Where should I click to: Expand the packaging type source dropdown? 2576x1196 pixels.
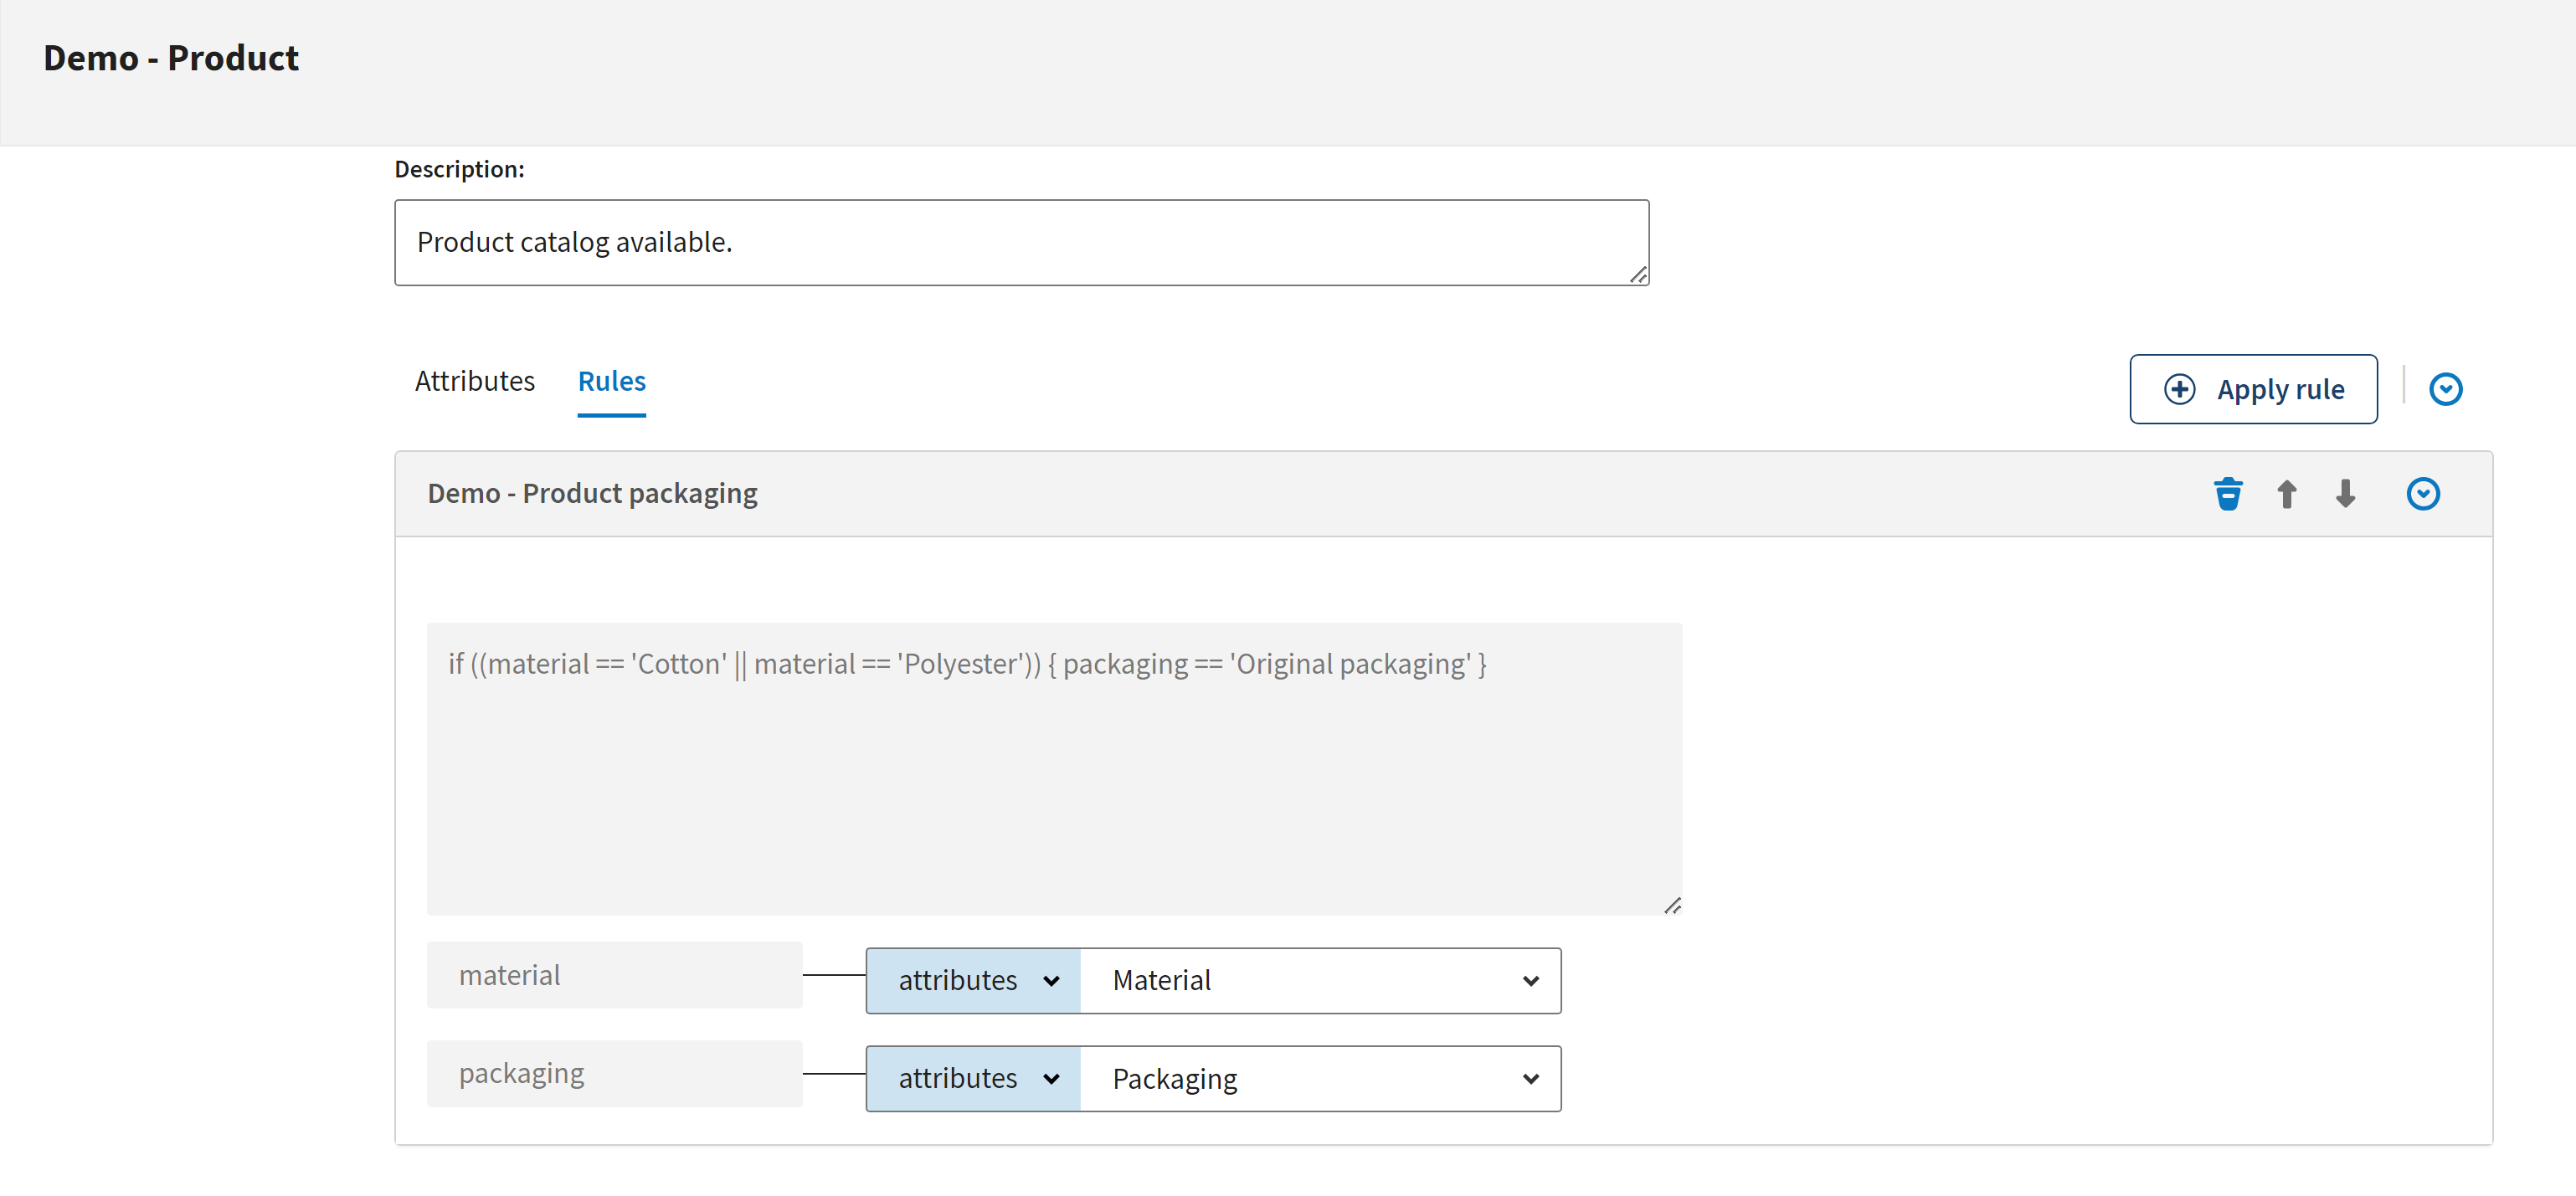coord(973,1080)
